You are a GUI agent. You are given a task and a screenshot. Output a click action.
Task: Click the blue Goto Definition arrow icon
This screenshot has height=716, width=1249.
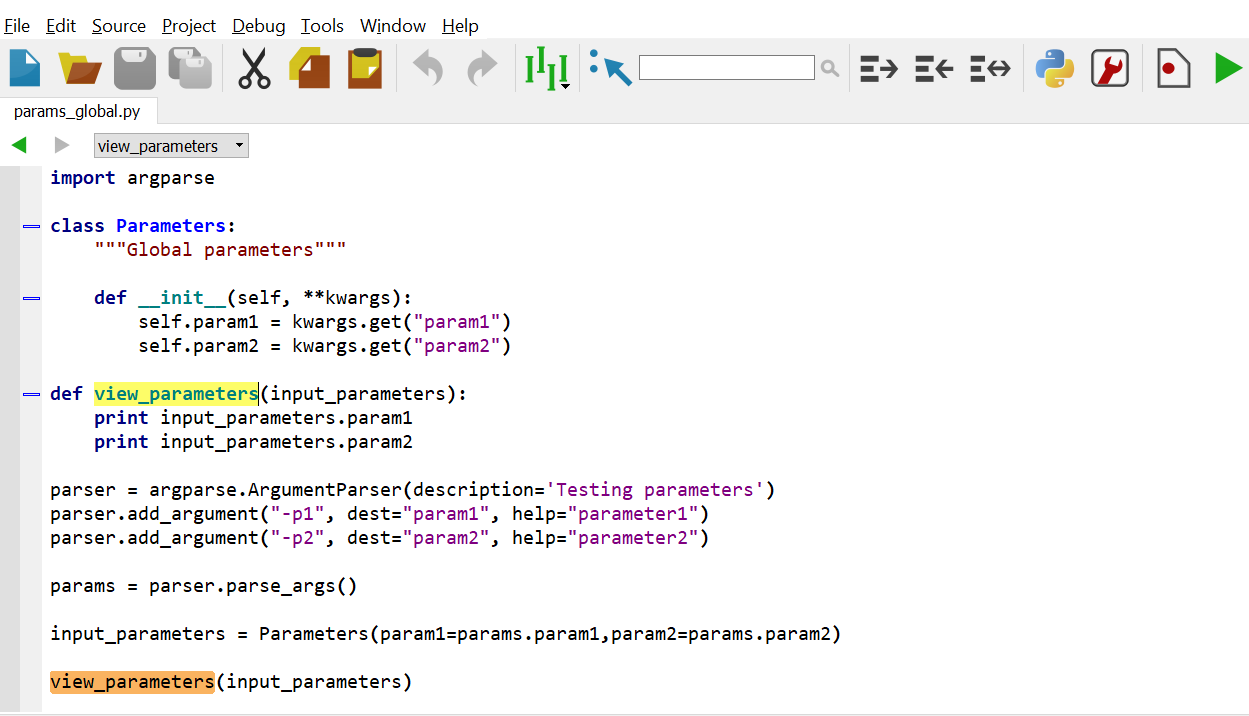coord(611,68)
